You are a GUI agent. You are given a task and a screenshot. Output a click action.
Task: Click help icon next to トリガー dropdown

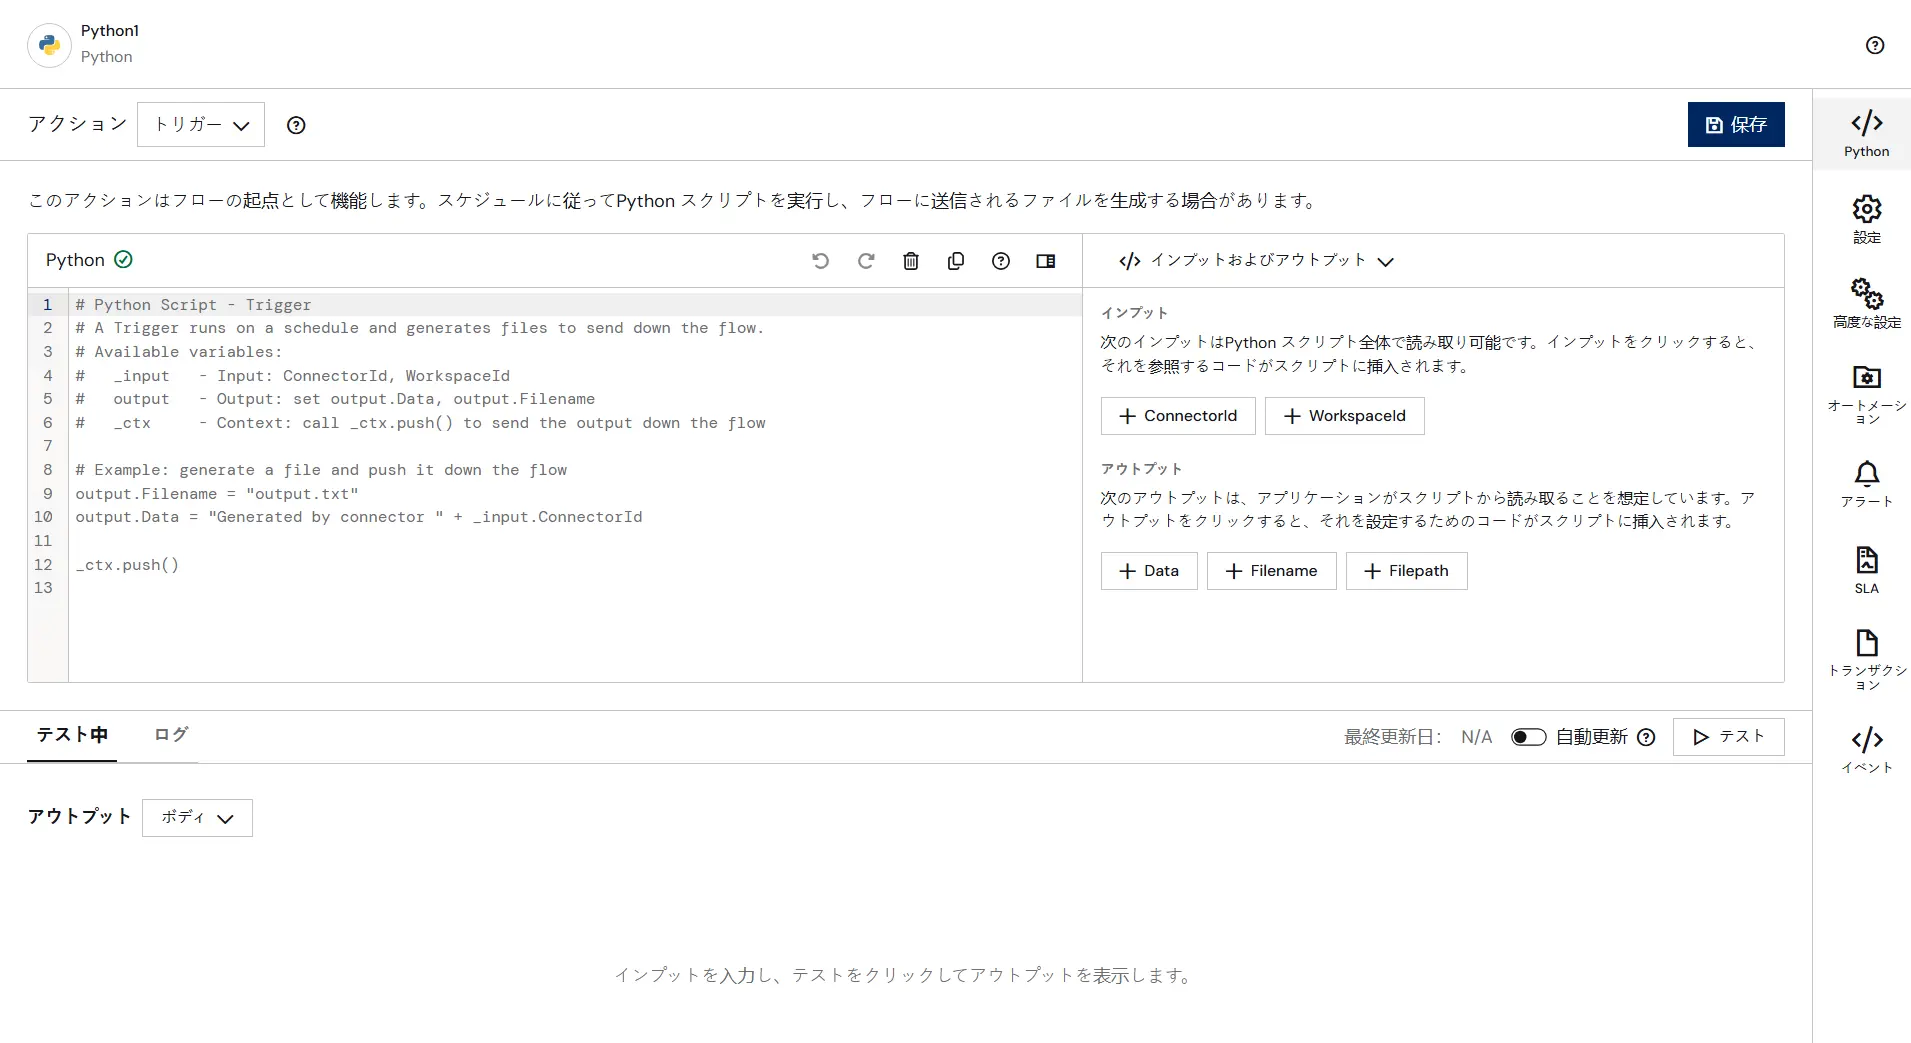pyautogui.click(x=296, y=125)
